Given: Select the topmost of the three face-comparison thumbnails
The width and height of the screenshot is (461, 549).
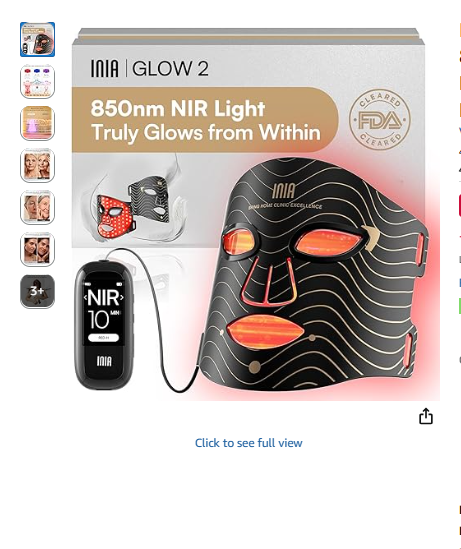Looking at the screenshot, I should point(37,166).
